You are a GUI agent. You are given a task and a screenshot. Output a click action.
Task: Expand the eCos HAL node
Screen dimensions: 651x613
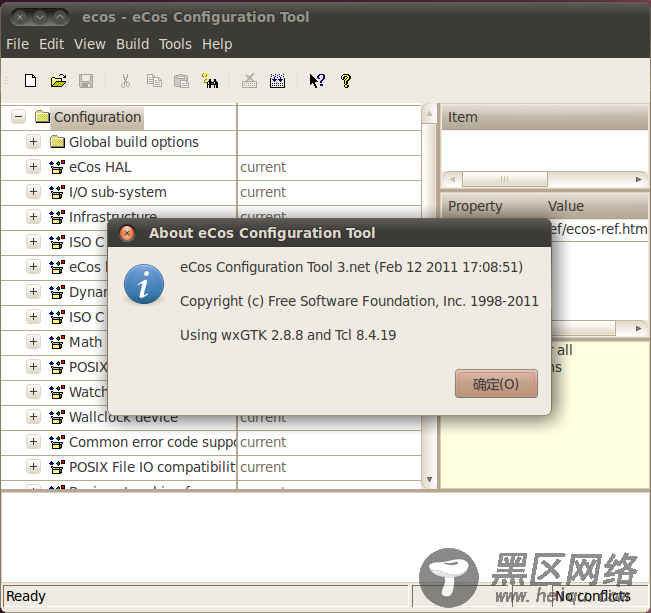coord(33,167)
